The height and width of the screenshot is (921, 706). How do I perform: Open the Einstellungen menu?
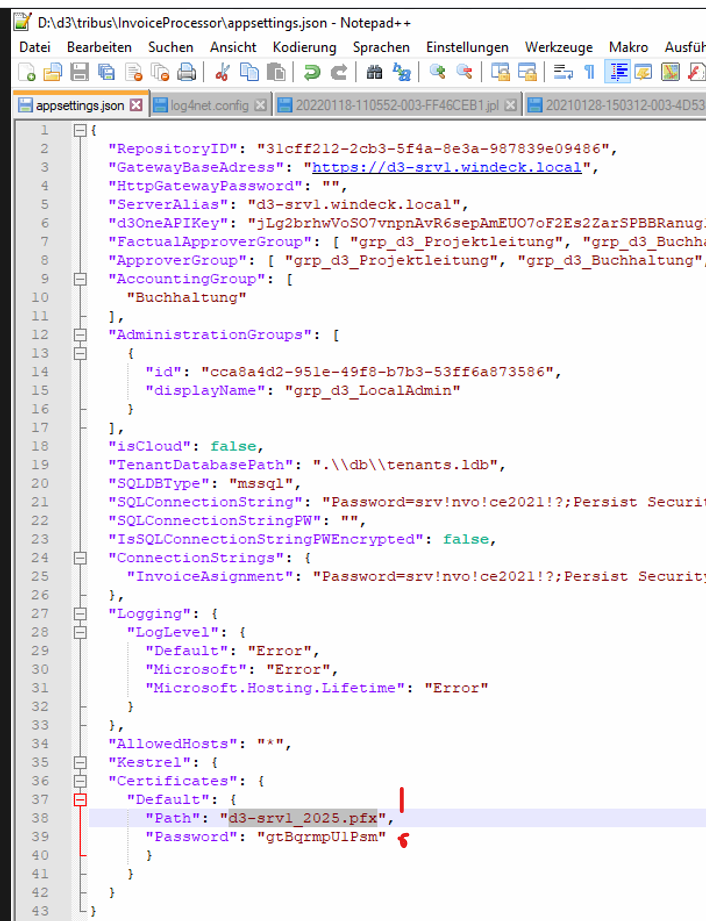point(467,47)
